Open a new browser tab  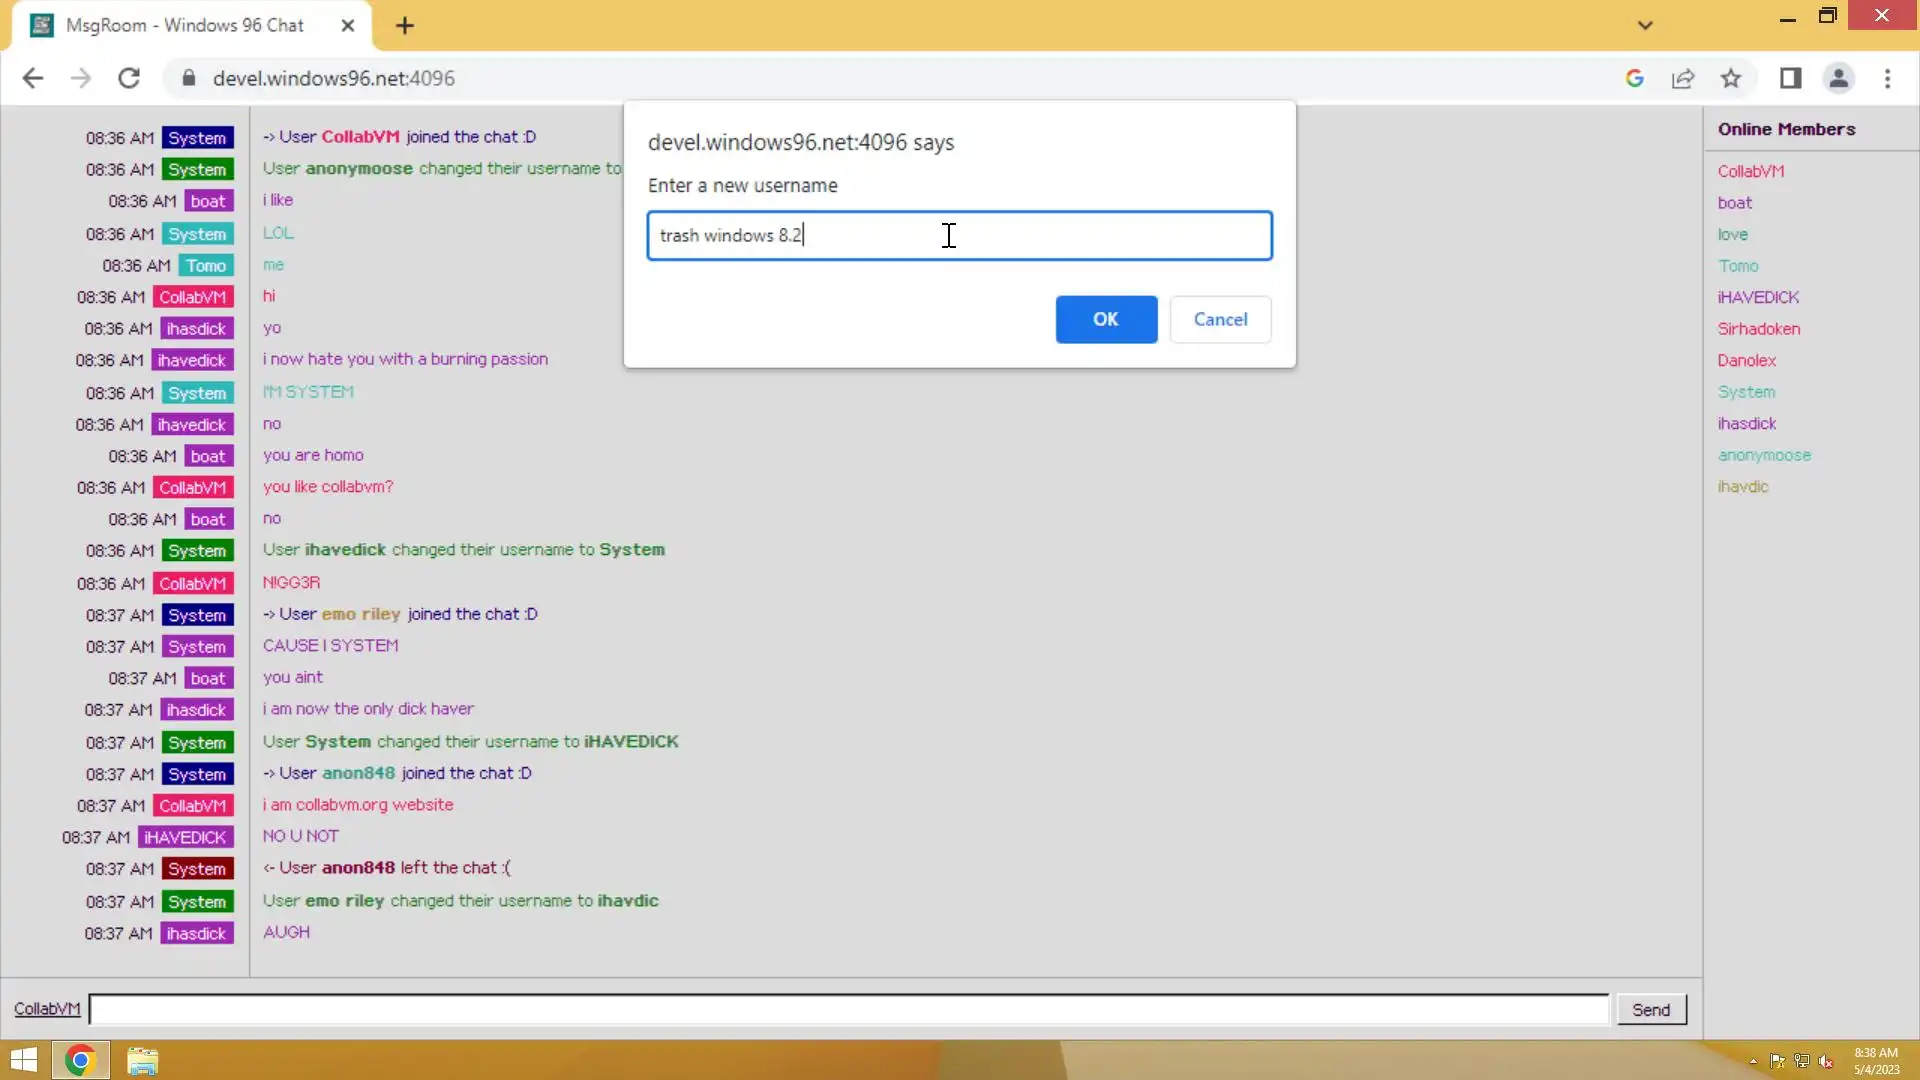pyautogui.click(x=404, y=26)
